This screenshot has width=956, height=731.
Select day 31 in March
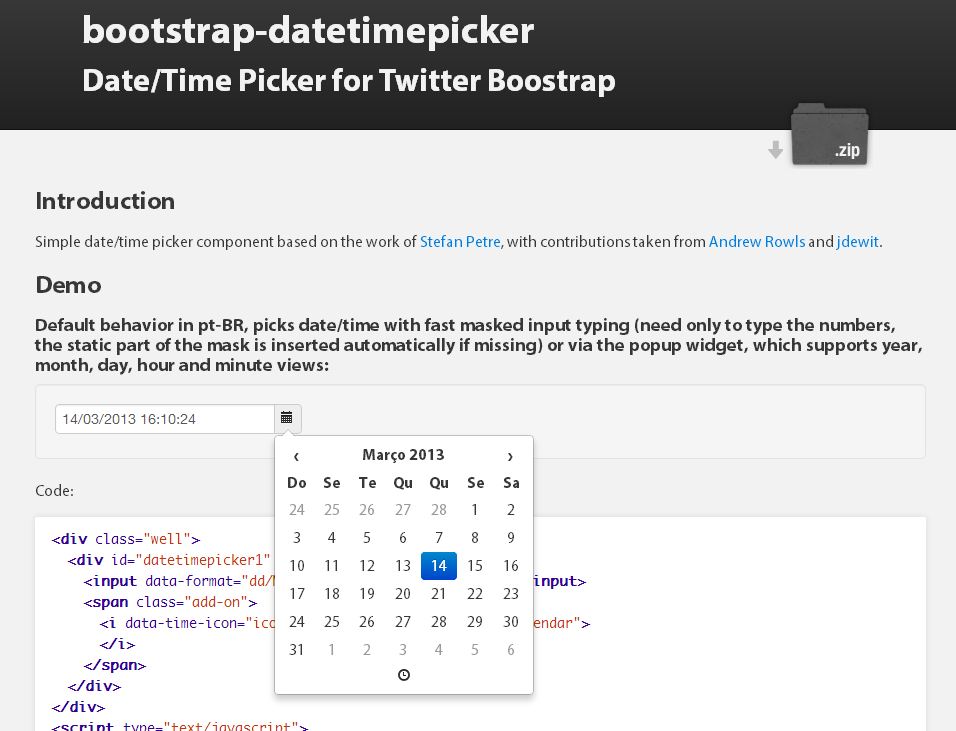pyautogui.click(x=297, y=650)
